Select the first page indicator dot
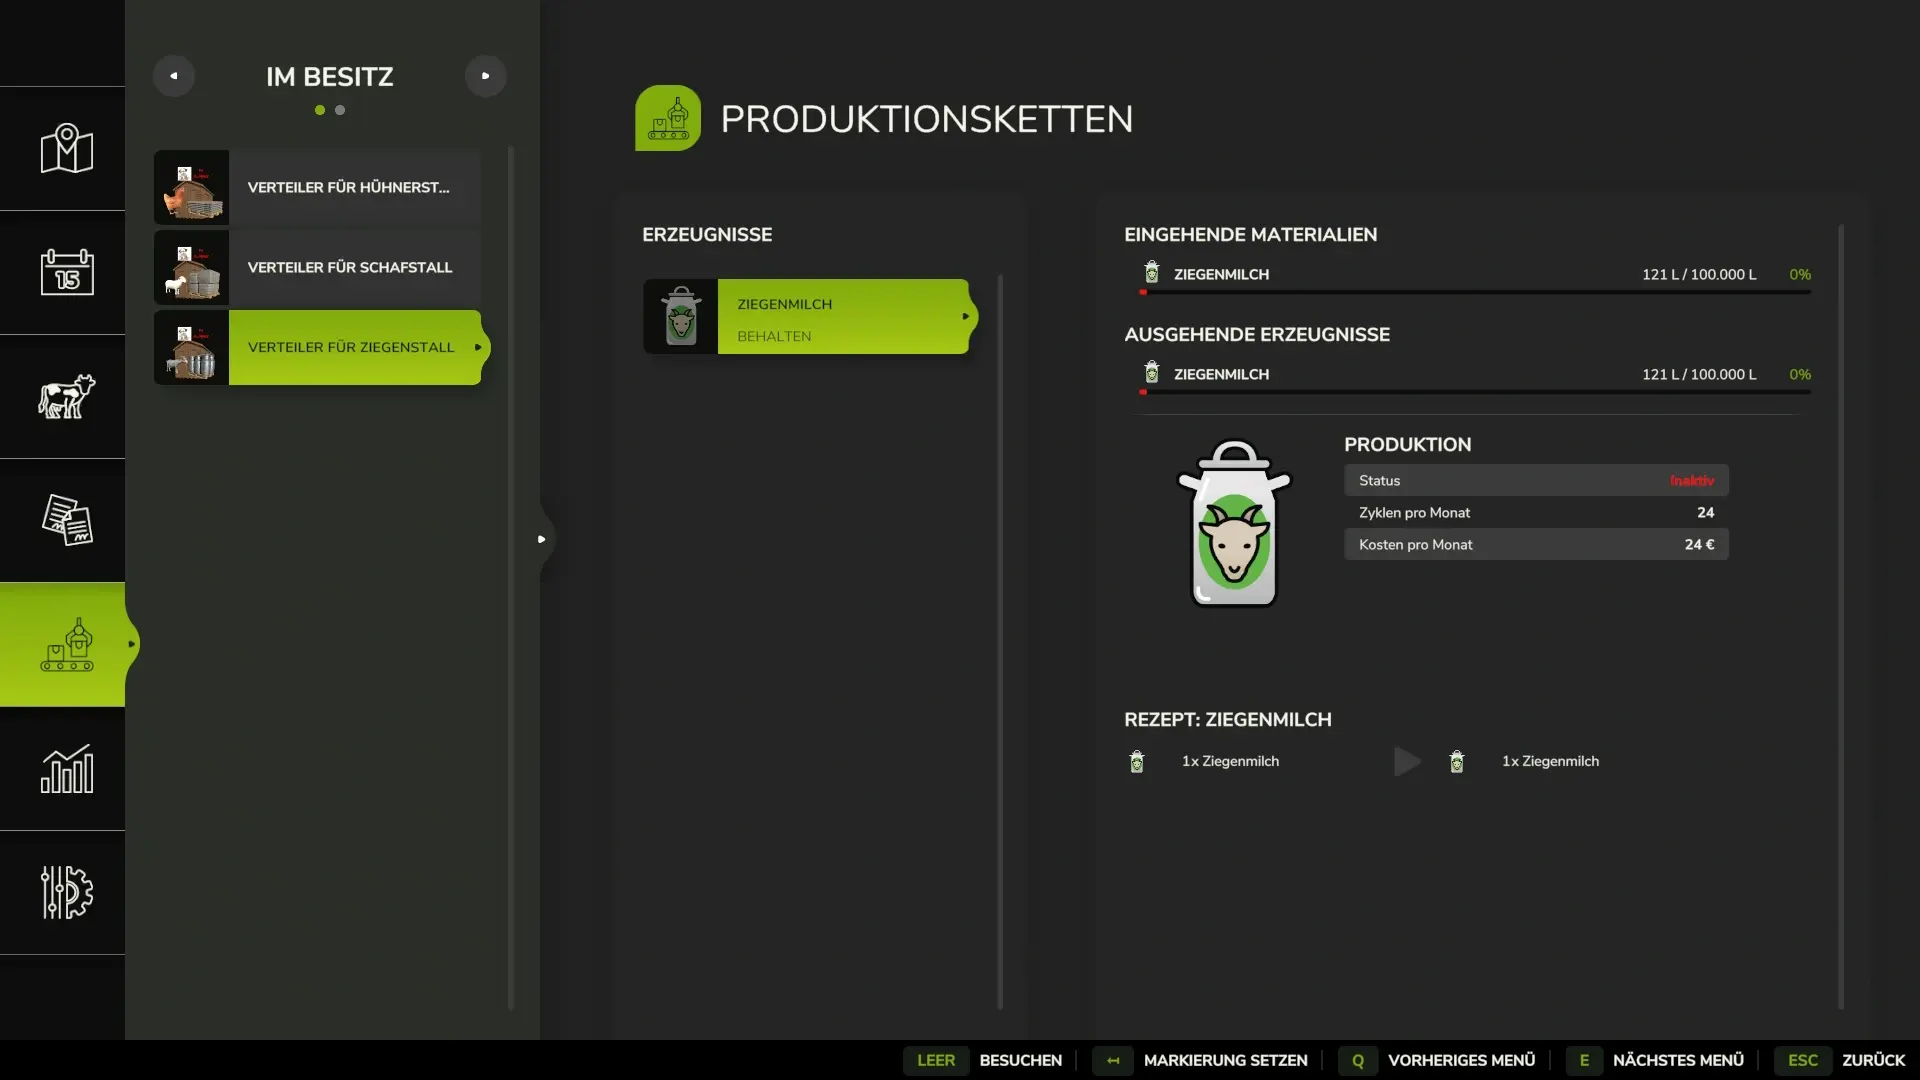 [320, 110]
